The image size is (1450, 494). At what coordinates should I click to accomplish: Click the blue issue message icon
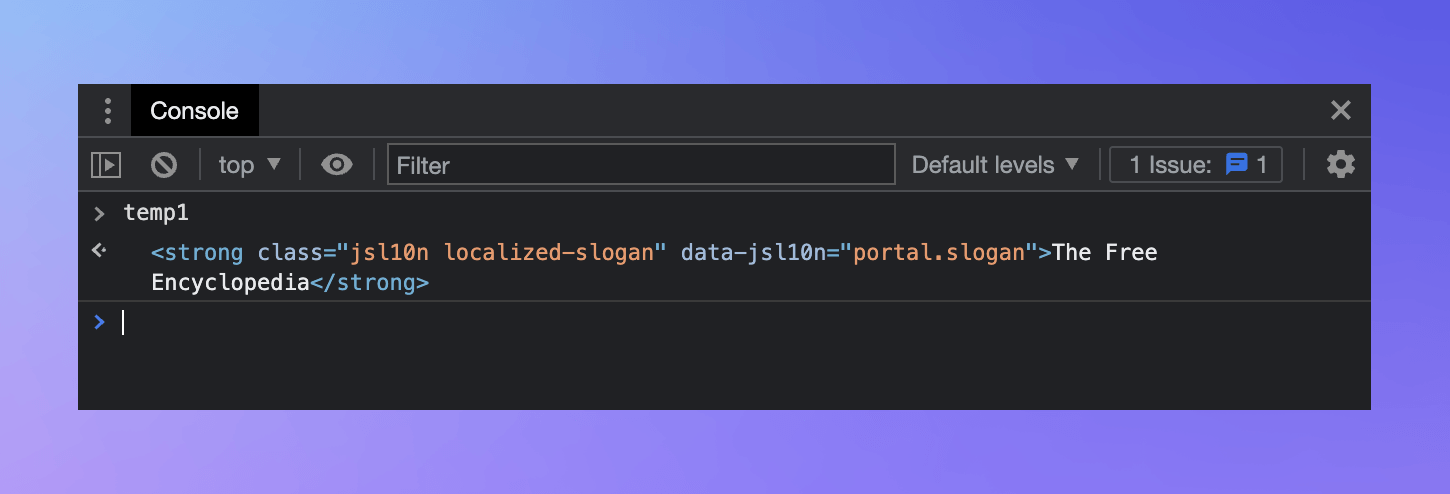1237,164
